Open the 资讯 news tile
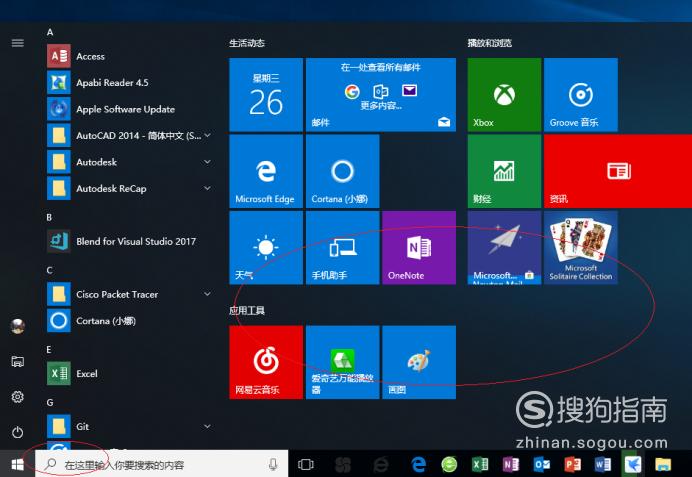The width and height of the screenshot is (692, 477). pyautogui.click(x=618, y=171)
